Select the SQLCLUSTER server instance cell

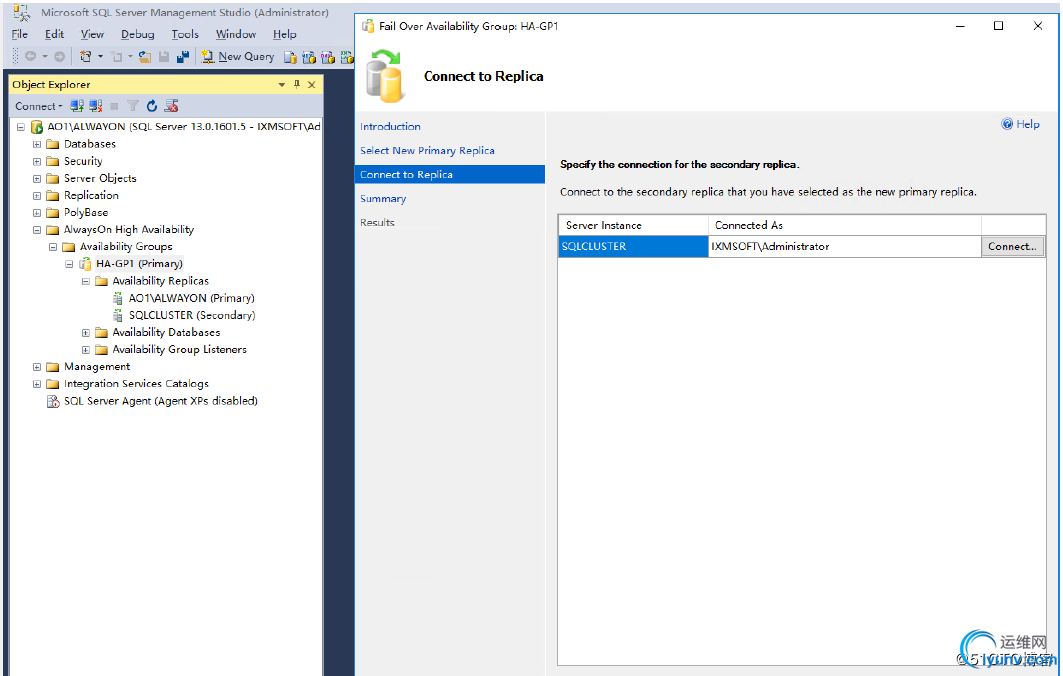tap(633, 246)
